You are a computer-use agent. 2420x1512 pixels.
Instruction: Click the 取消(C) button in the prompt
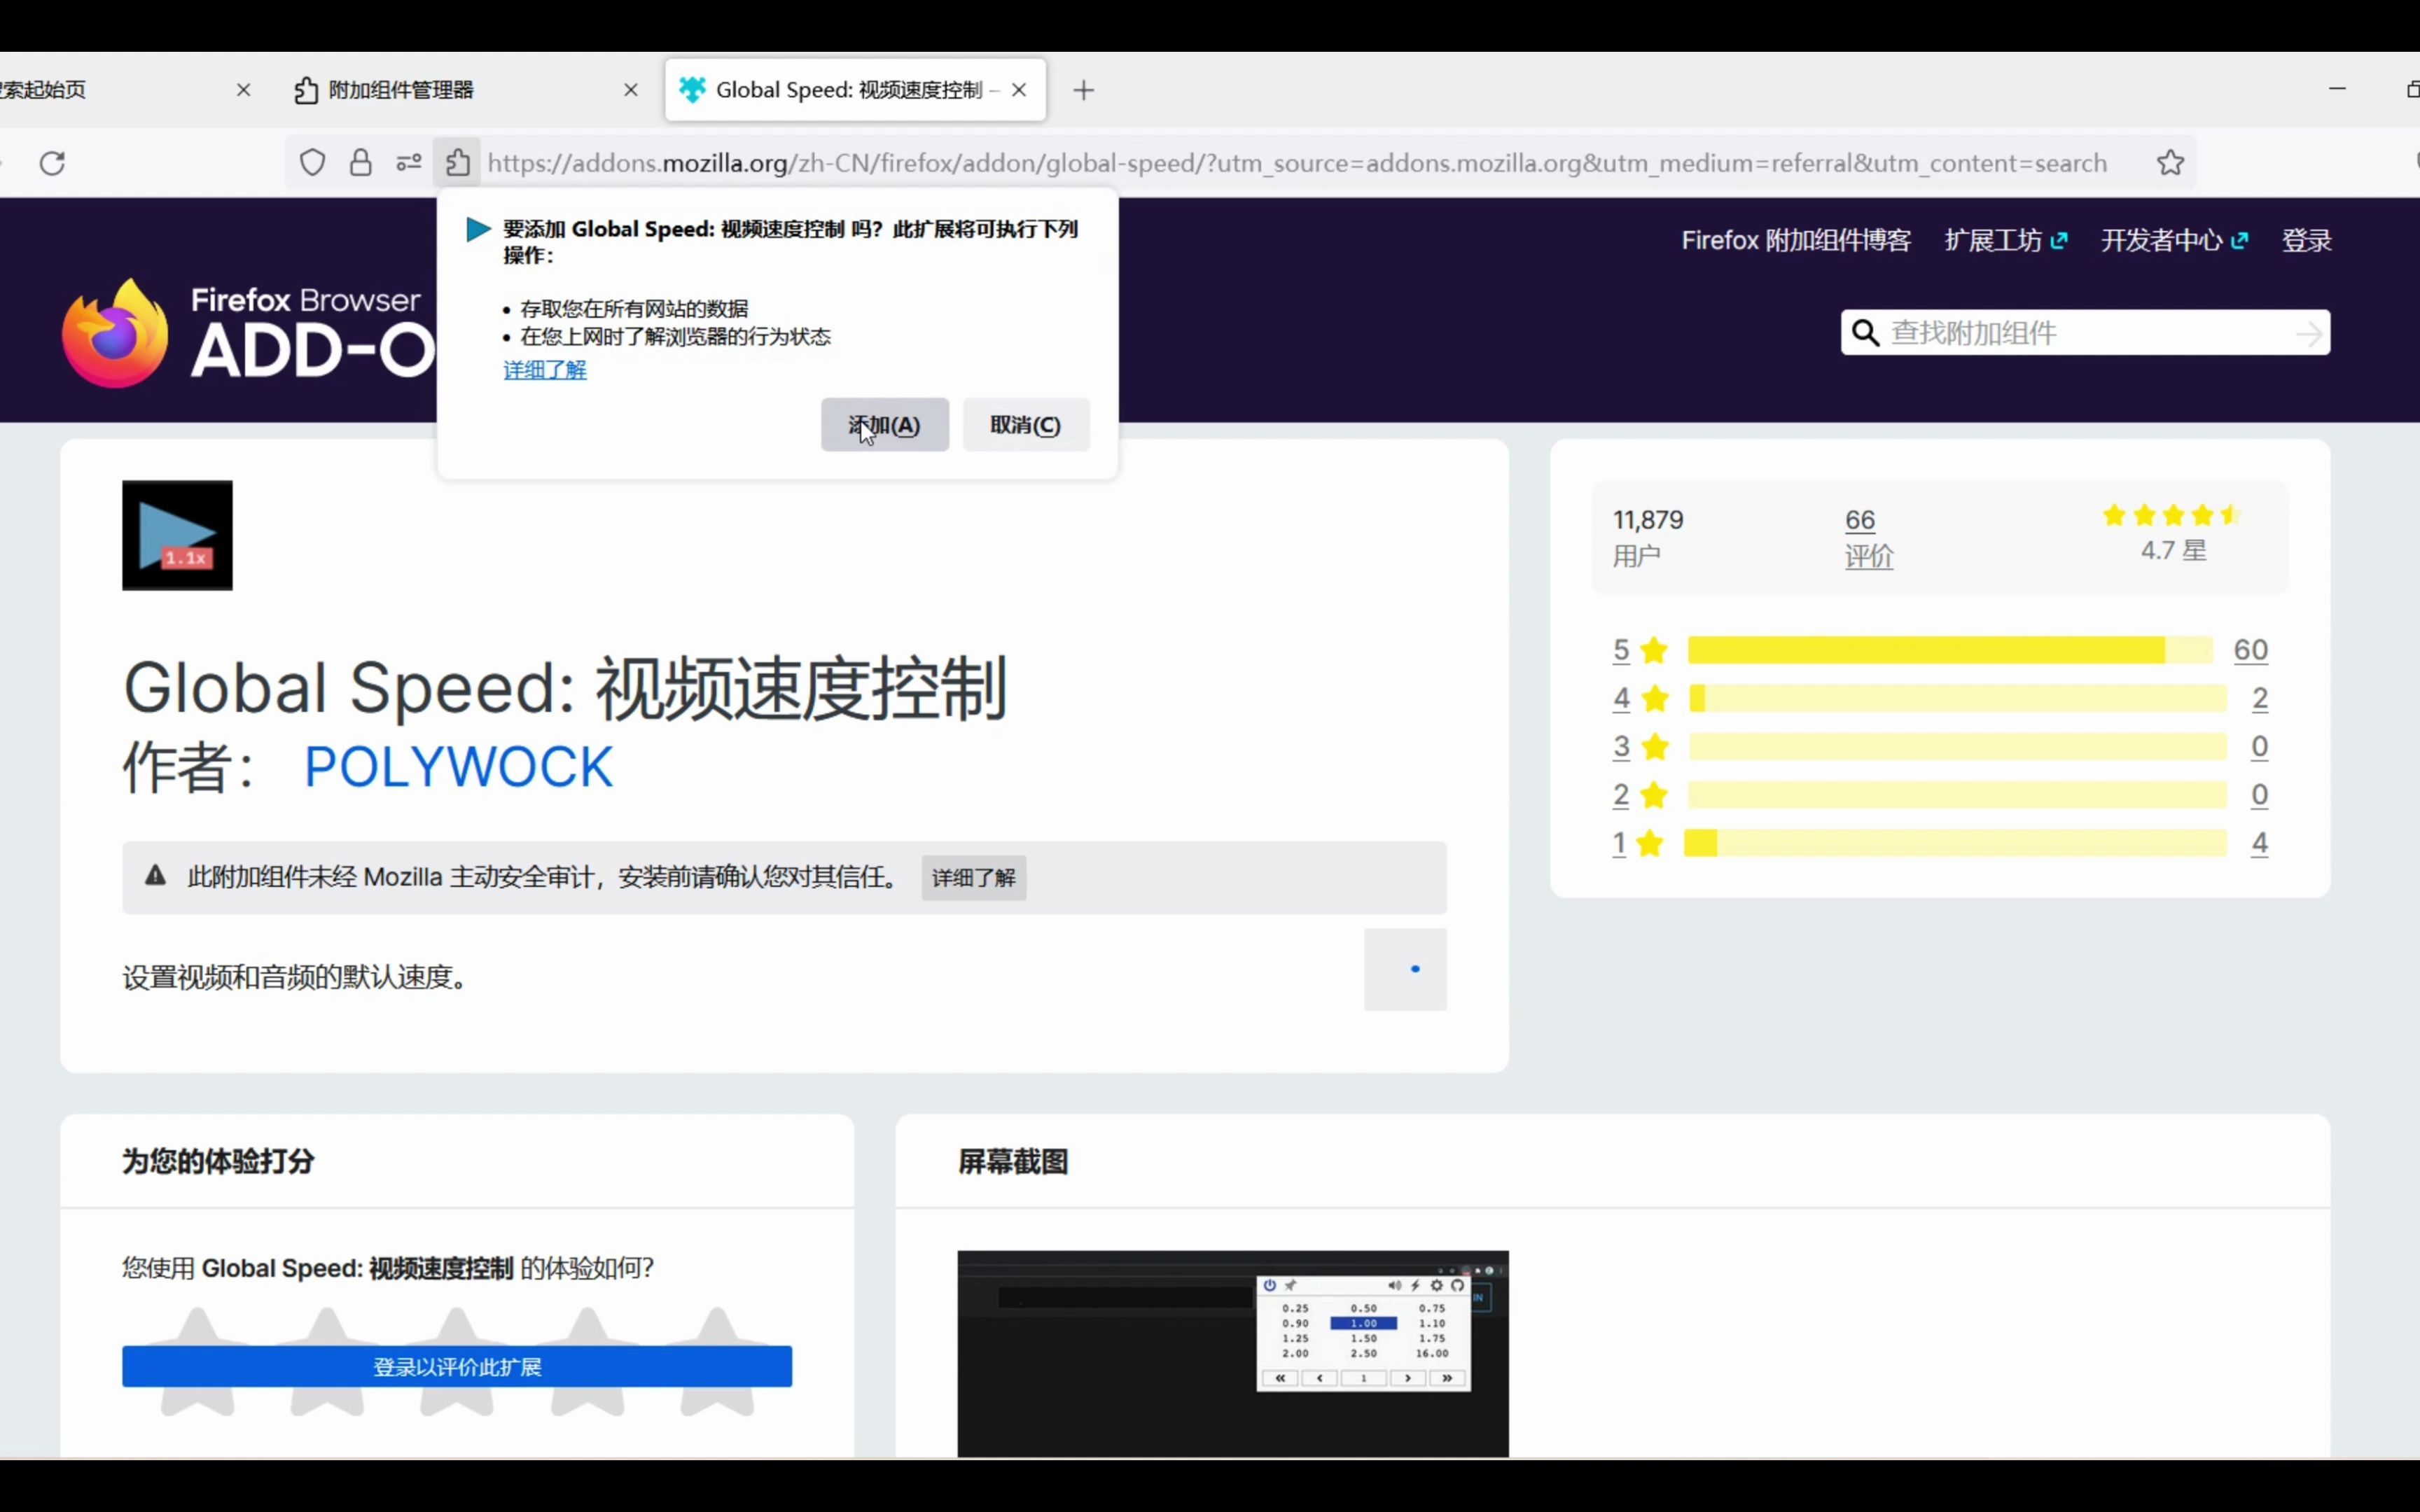(x=1025, y=425)
